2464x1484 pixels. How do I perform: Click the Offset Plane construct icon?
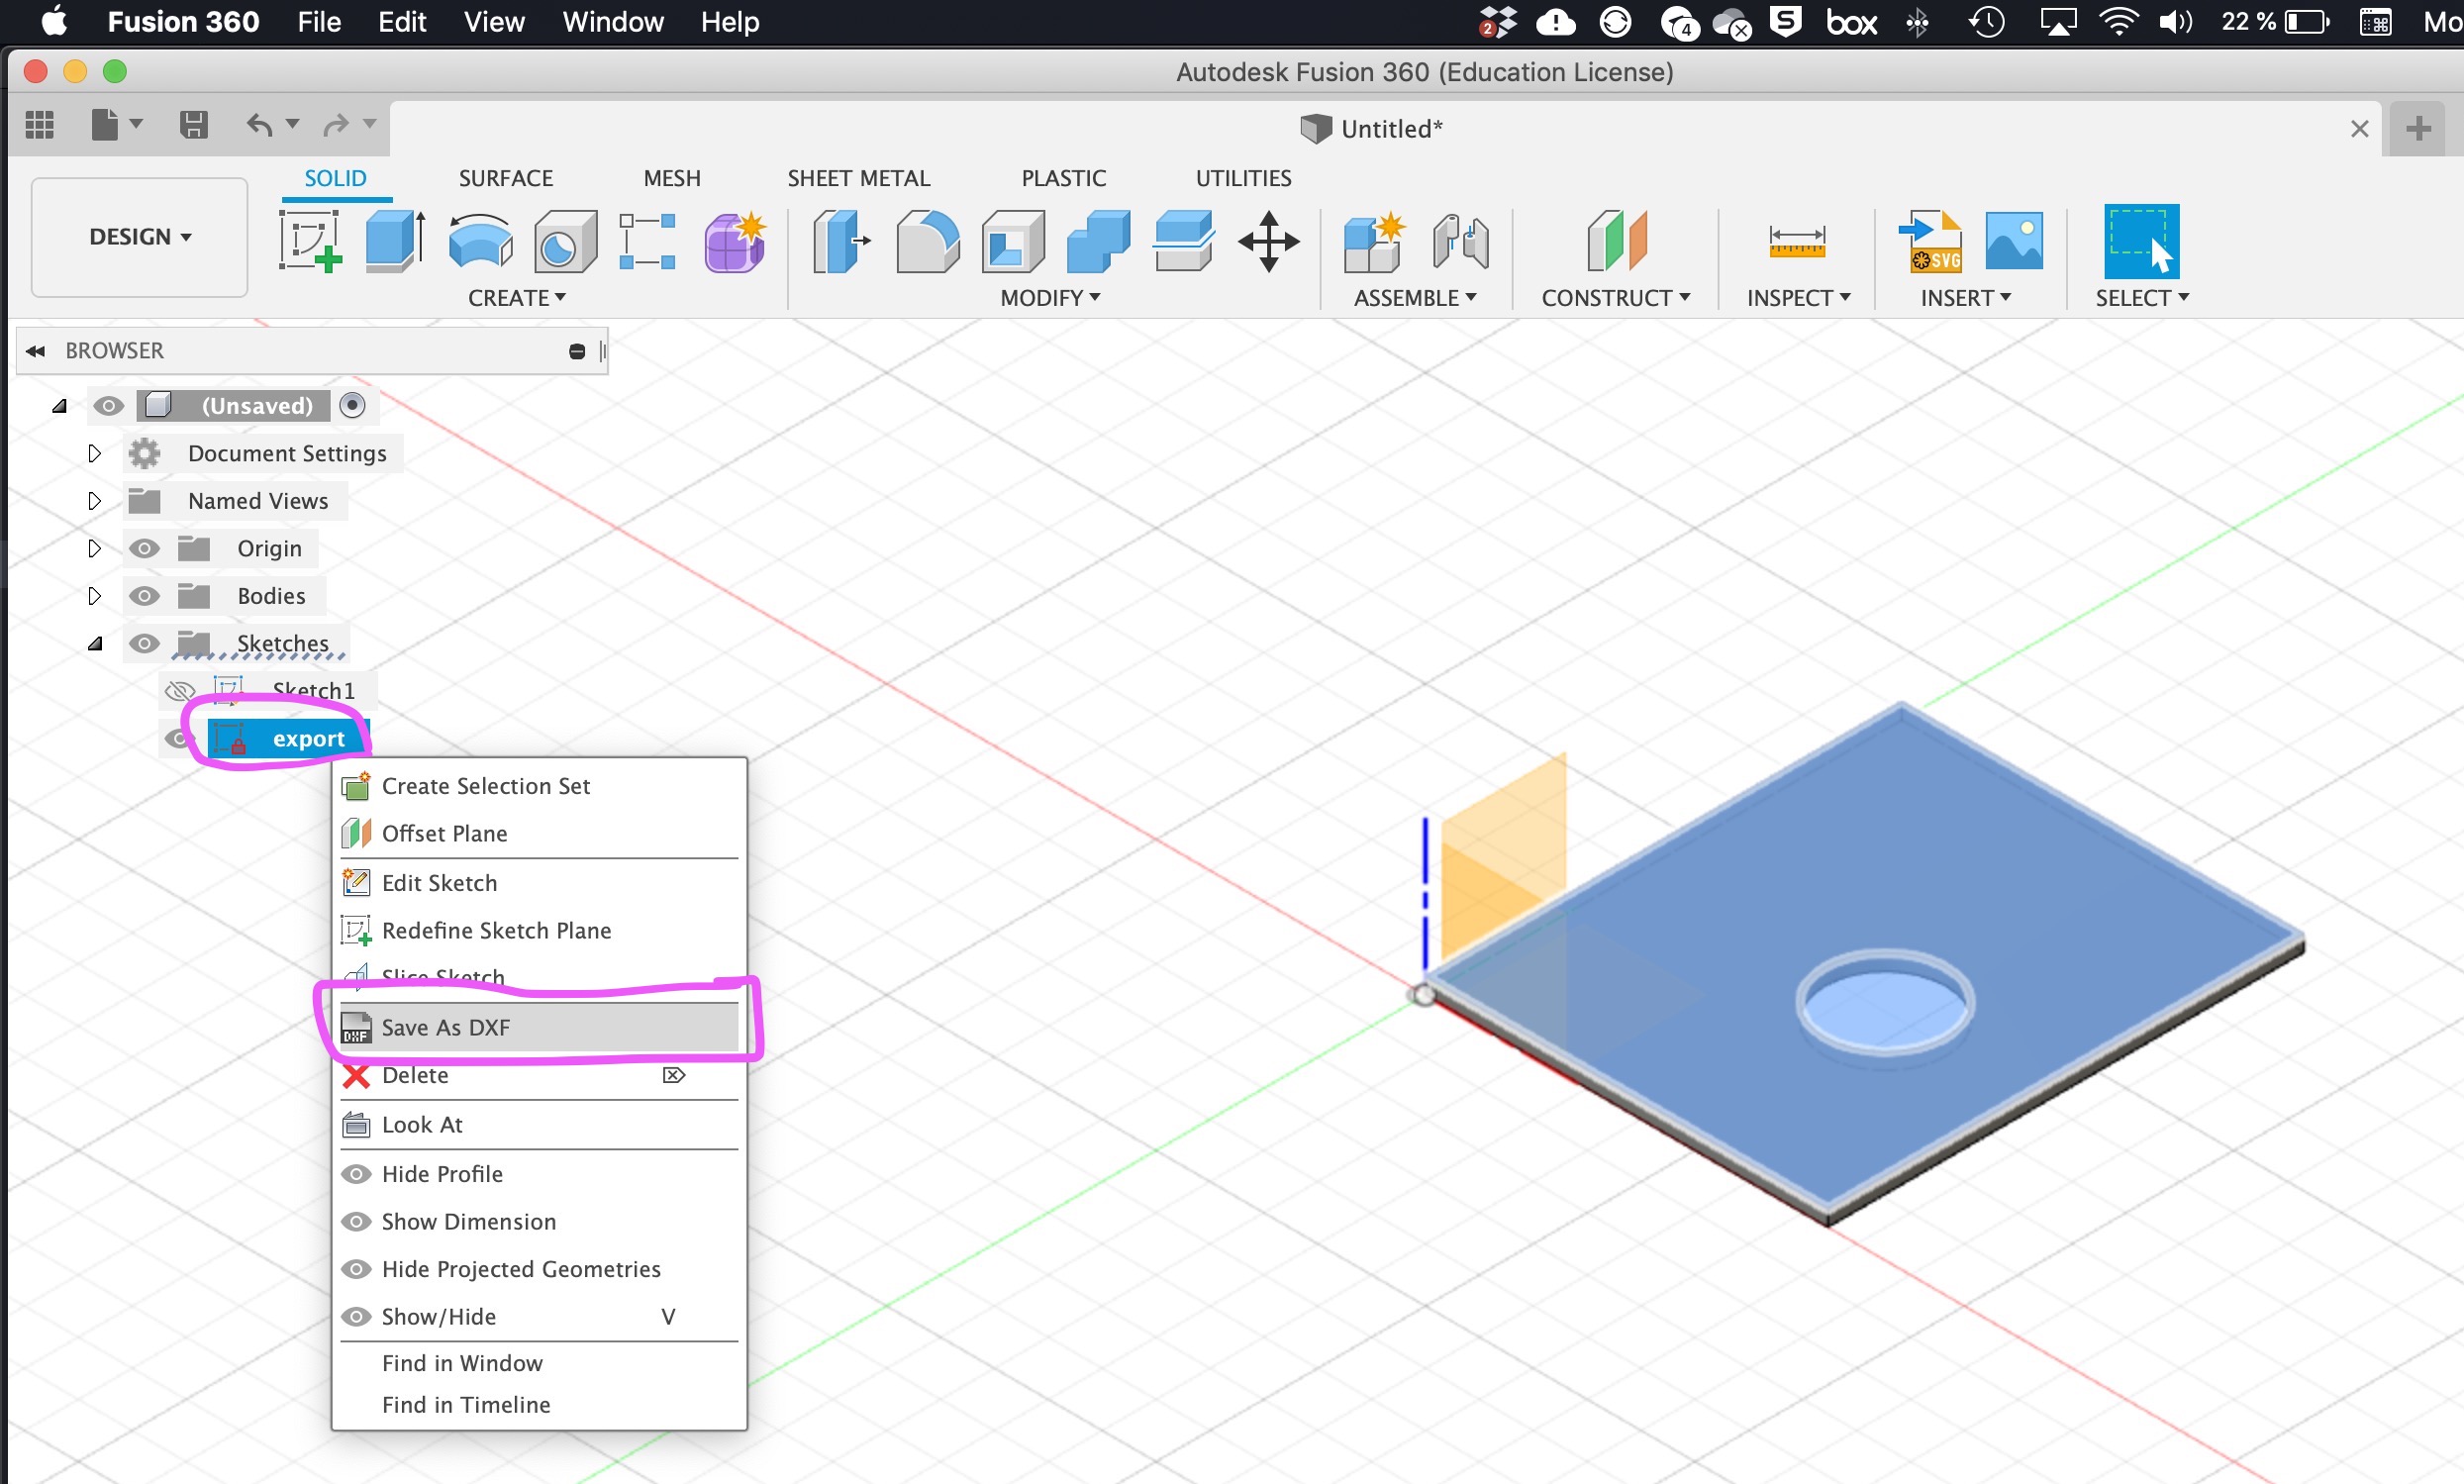[1616, 241]
